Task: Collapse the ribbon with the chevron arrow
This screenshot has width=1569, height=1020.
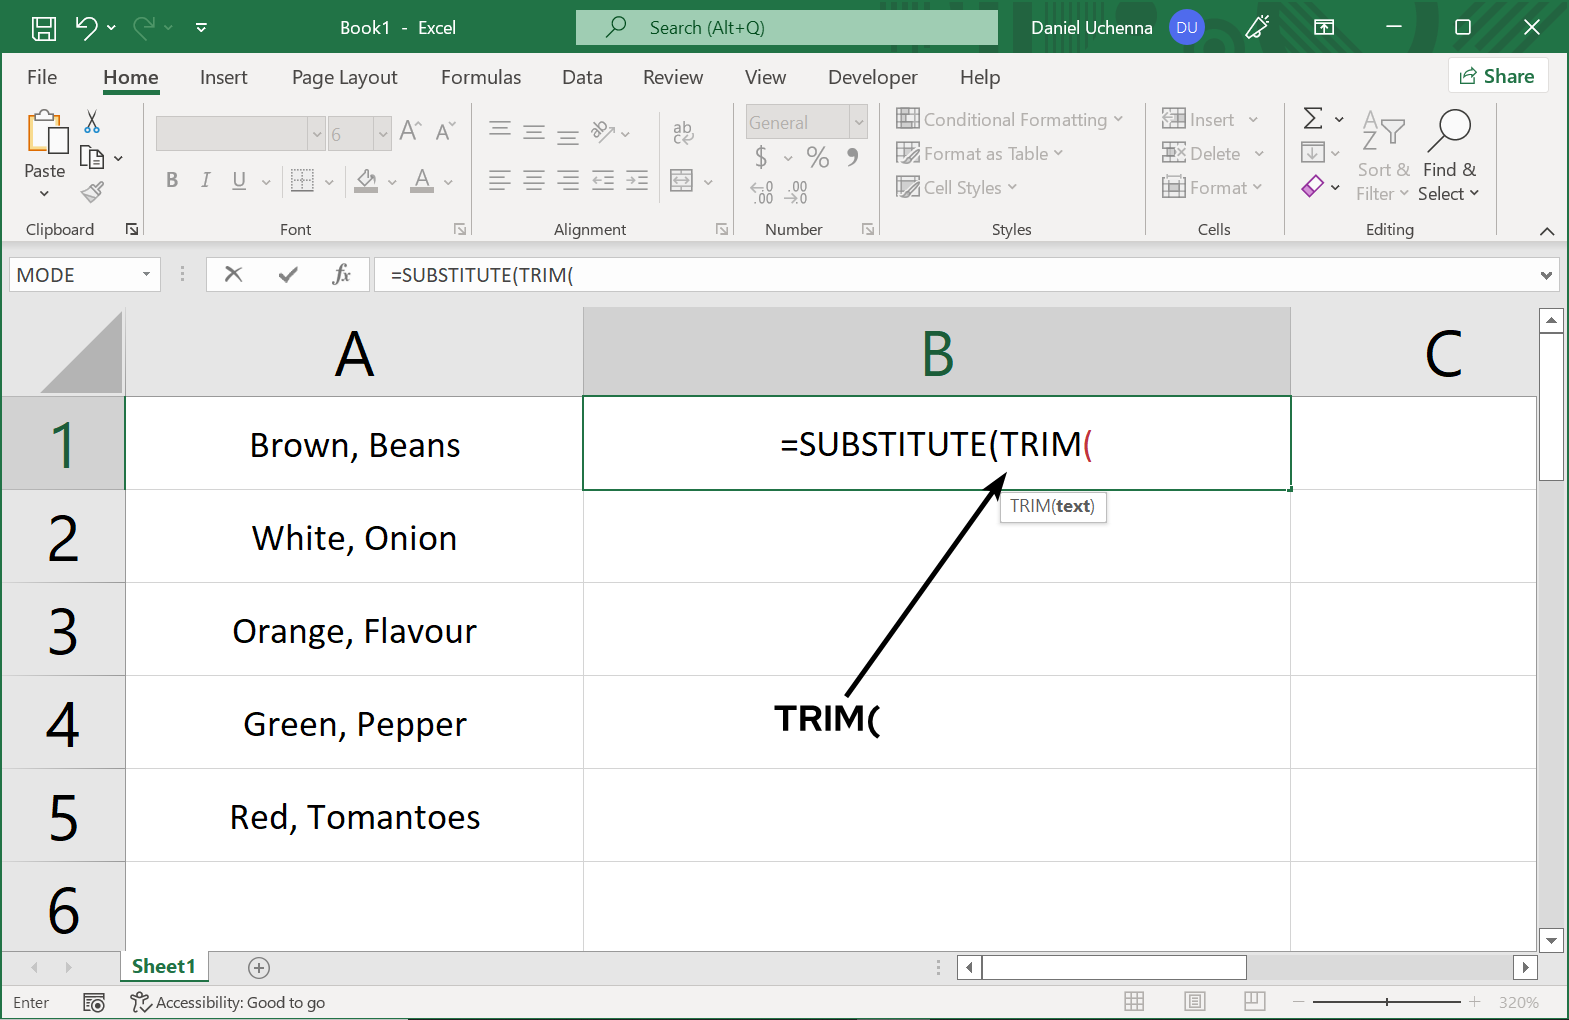Action: pyautogui.click(x=1547, y=231)
